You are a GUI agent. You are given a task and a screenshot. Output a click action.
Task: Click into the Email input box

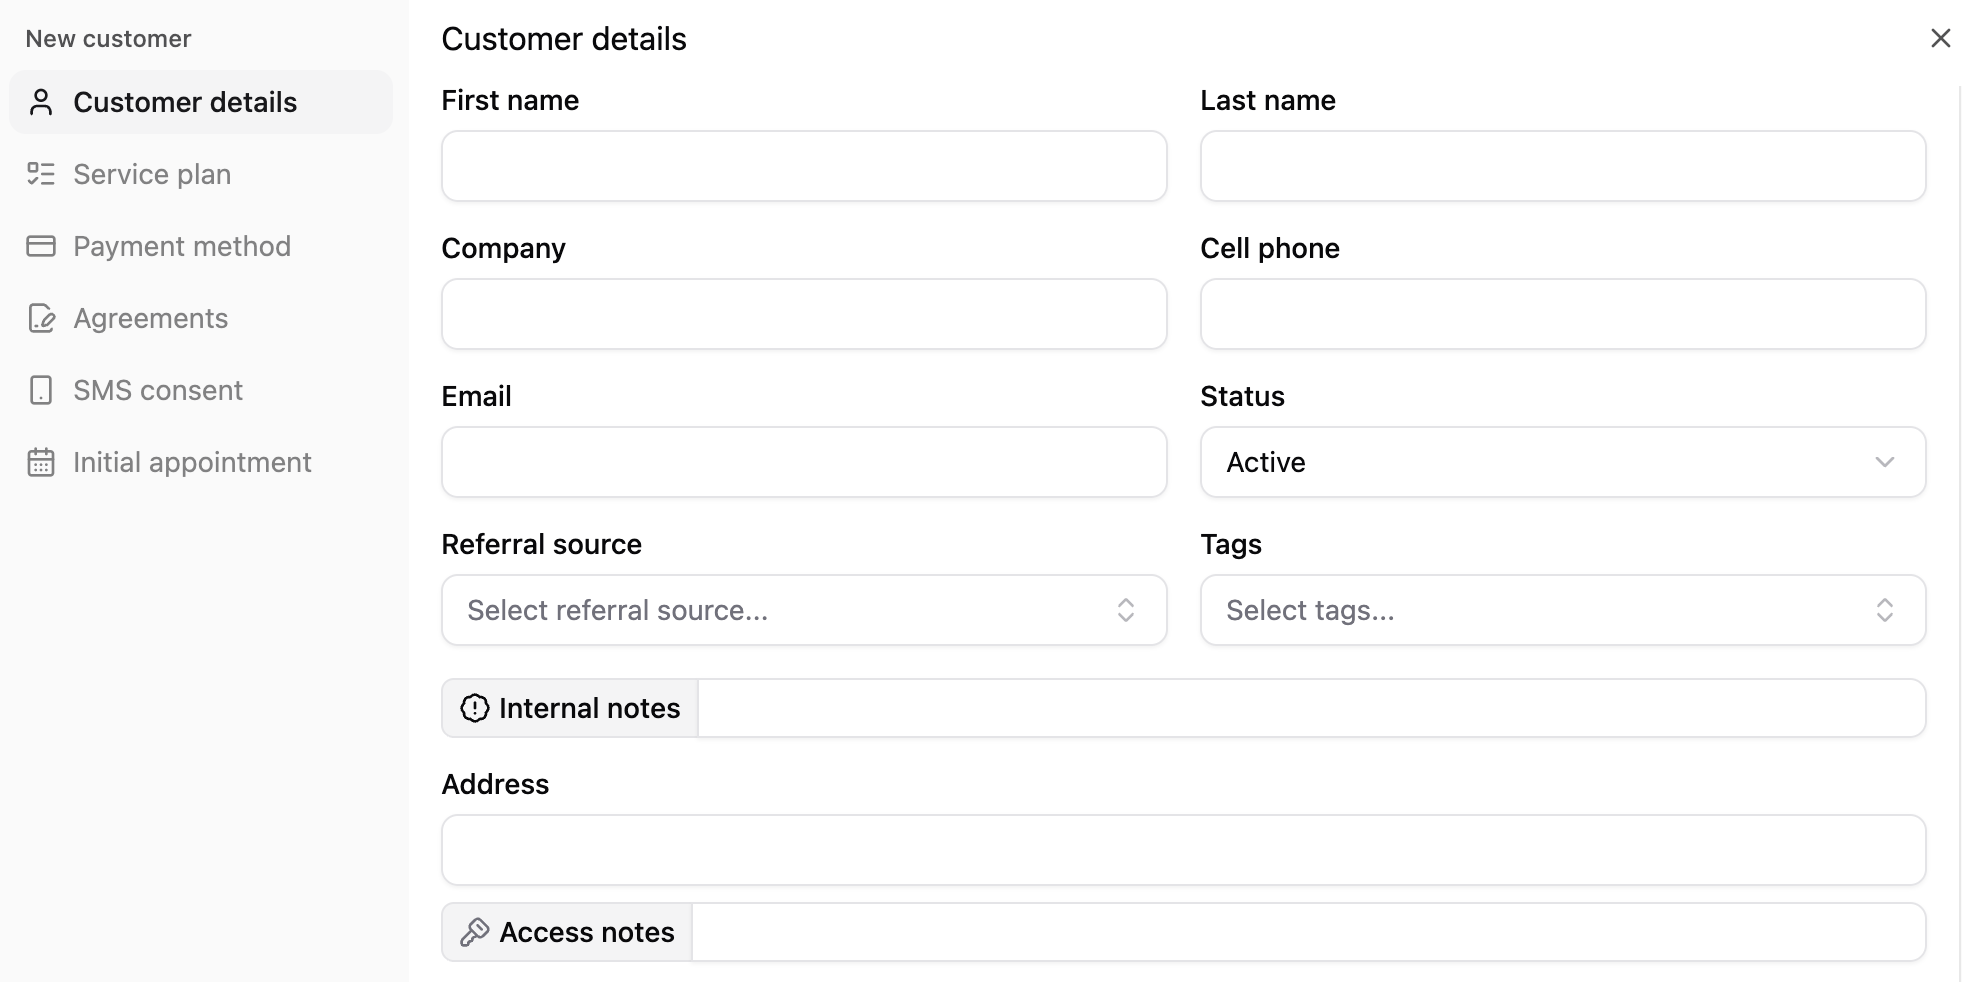(804, 462)
